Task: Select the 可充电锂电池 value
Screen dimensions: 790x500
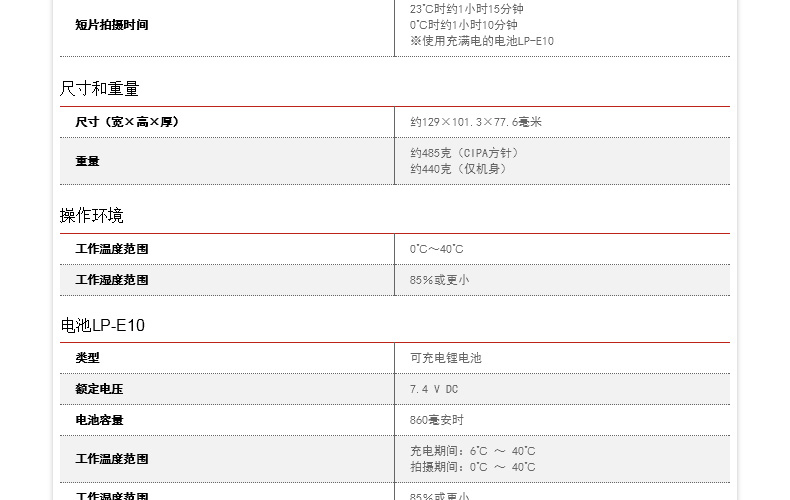Action: 445,358
